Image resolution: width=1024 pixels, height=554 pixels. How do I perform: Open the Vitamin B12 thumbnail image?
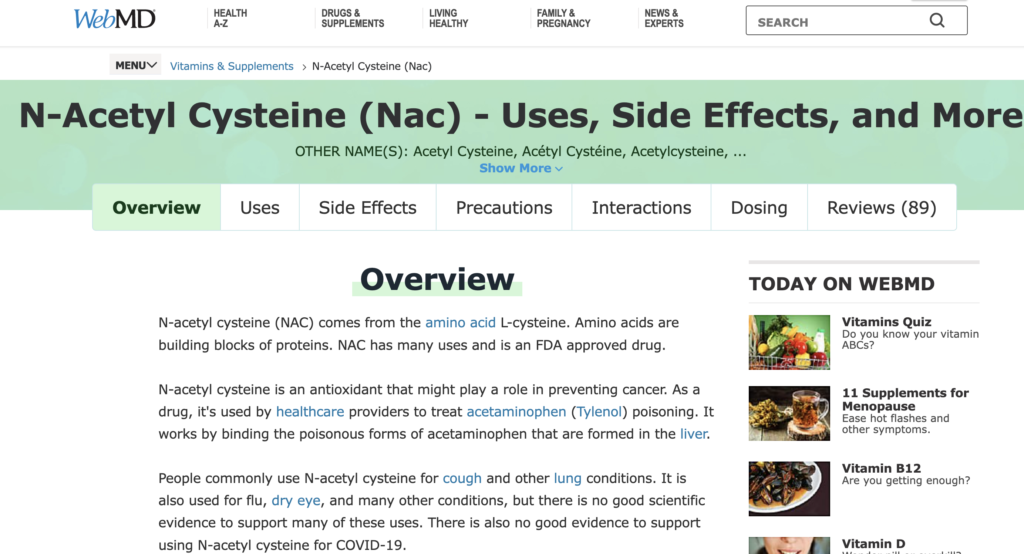789,488
